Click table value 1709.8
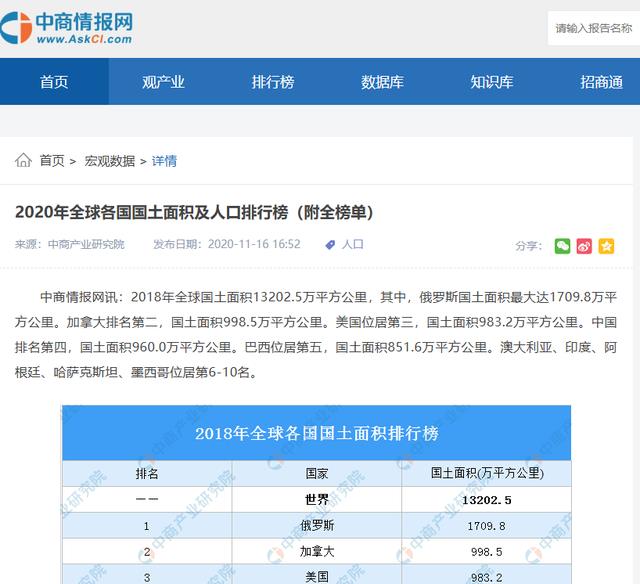 click(487, 526)
